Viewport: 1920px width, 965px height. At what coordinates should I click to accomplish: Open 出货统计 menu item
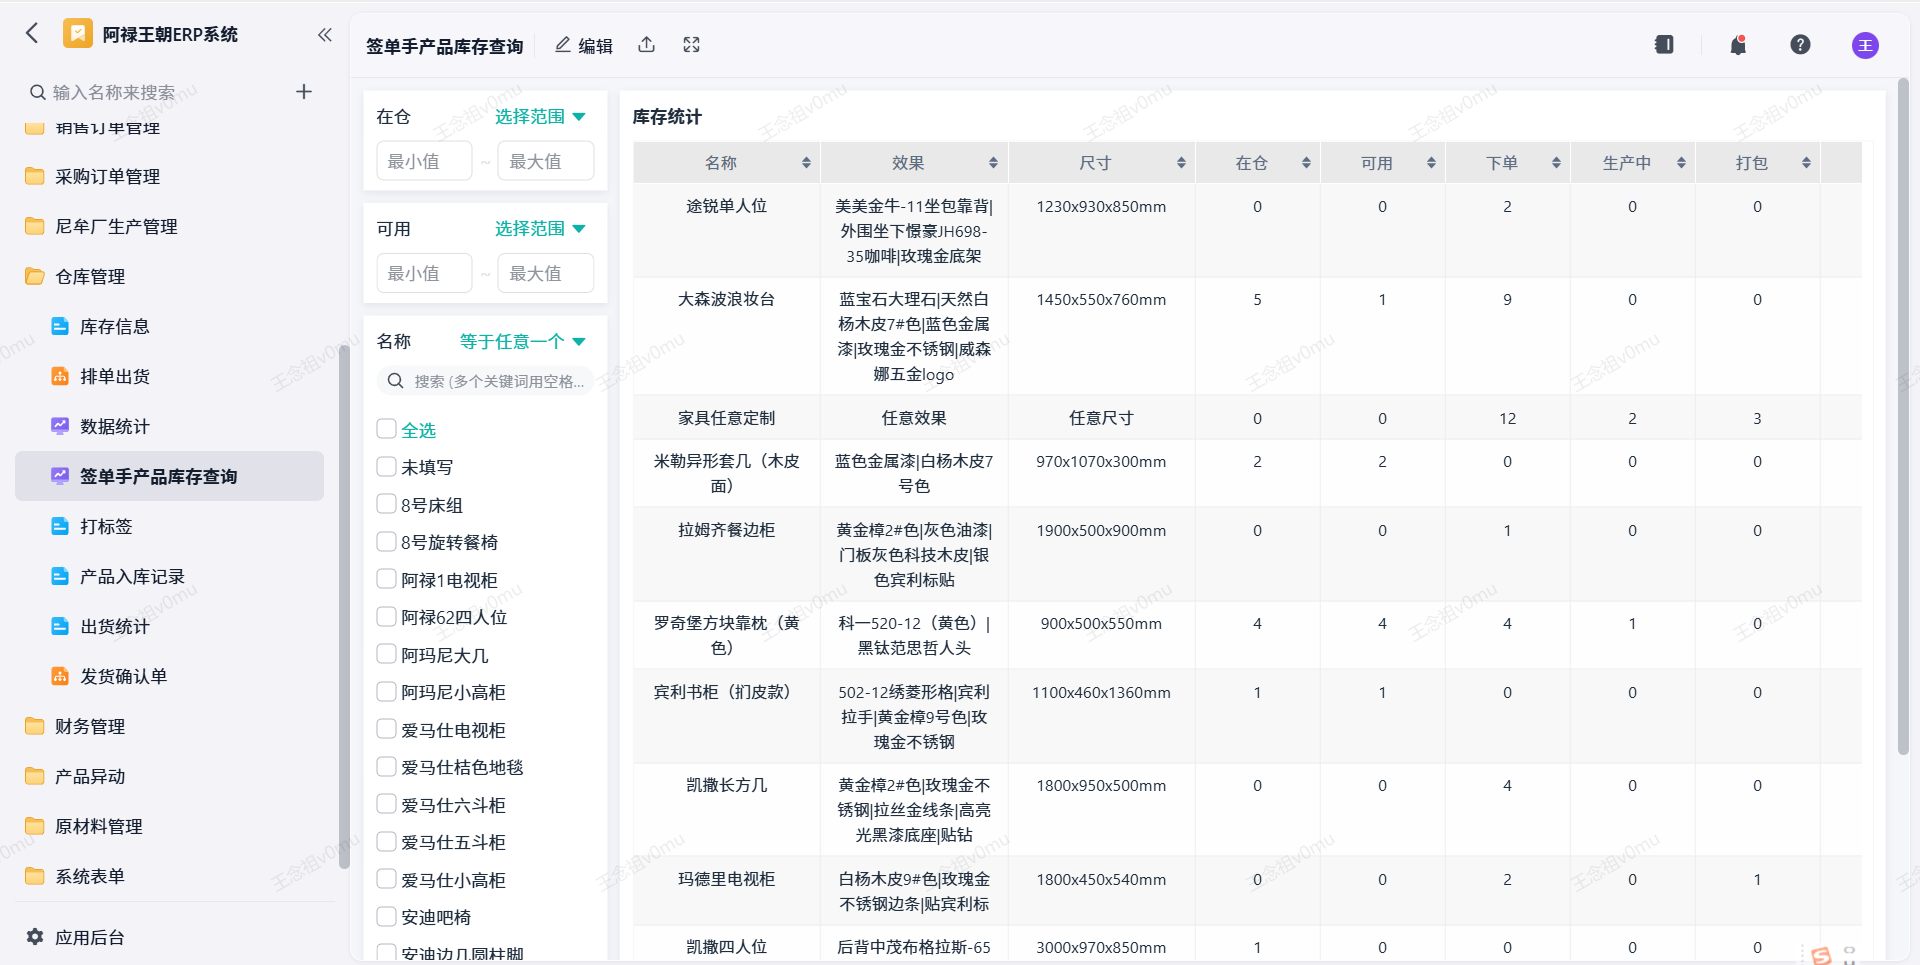[169, 627]
